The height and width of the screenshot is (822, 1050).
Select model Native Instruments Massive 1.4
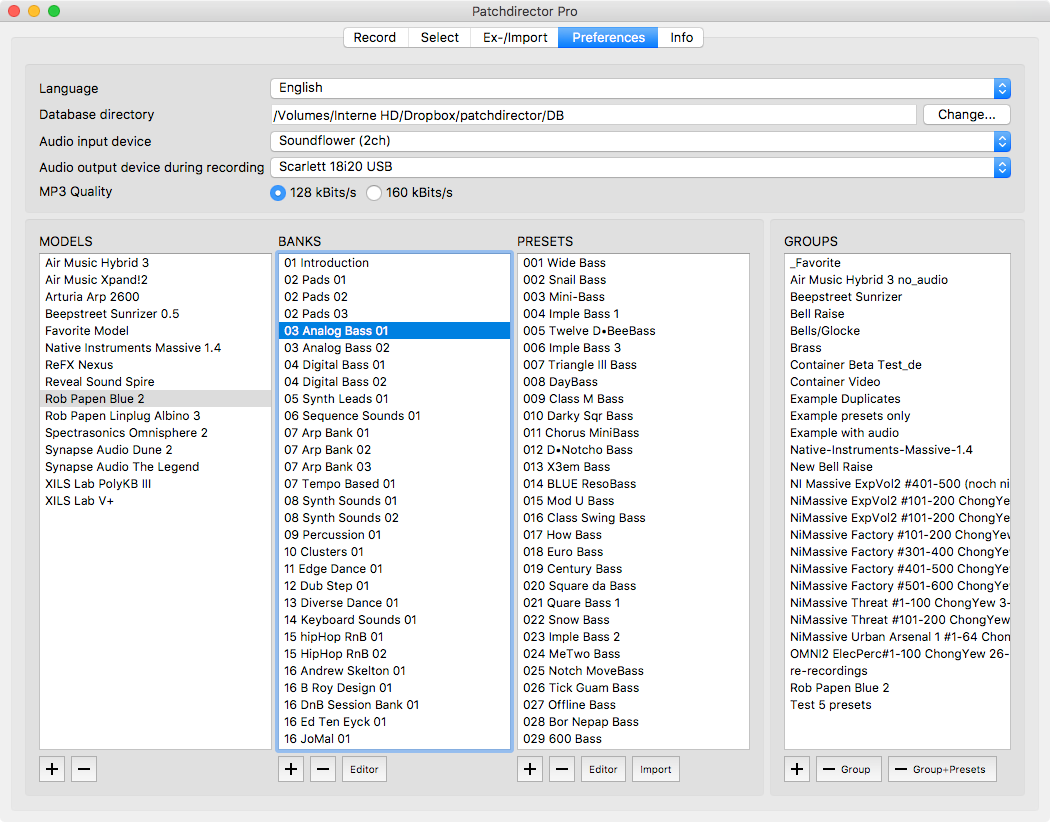(x=155, y=348)
